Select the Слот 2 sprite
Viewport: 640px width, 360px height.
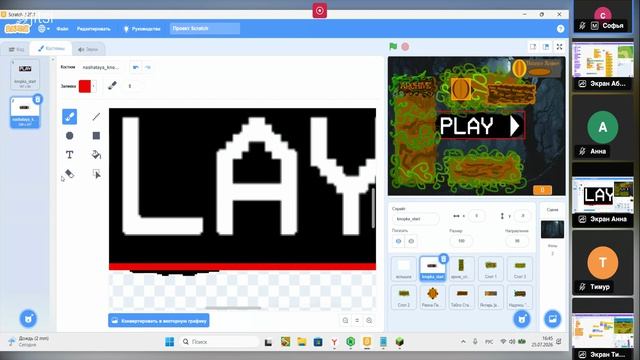tap(404, 297)
